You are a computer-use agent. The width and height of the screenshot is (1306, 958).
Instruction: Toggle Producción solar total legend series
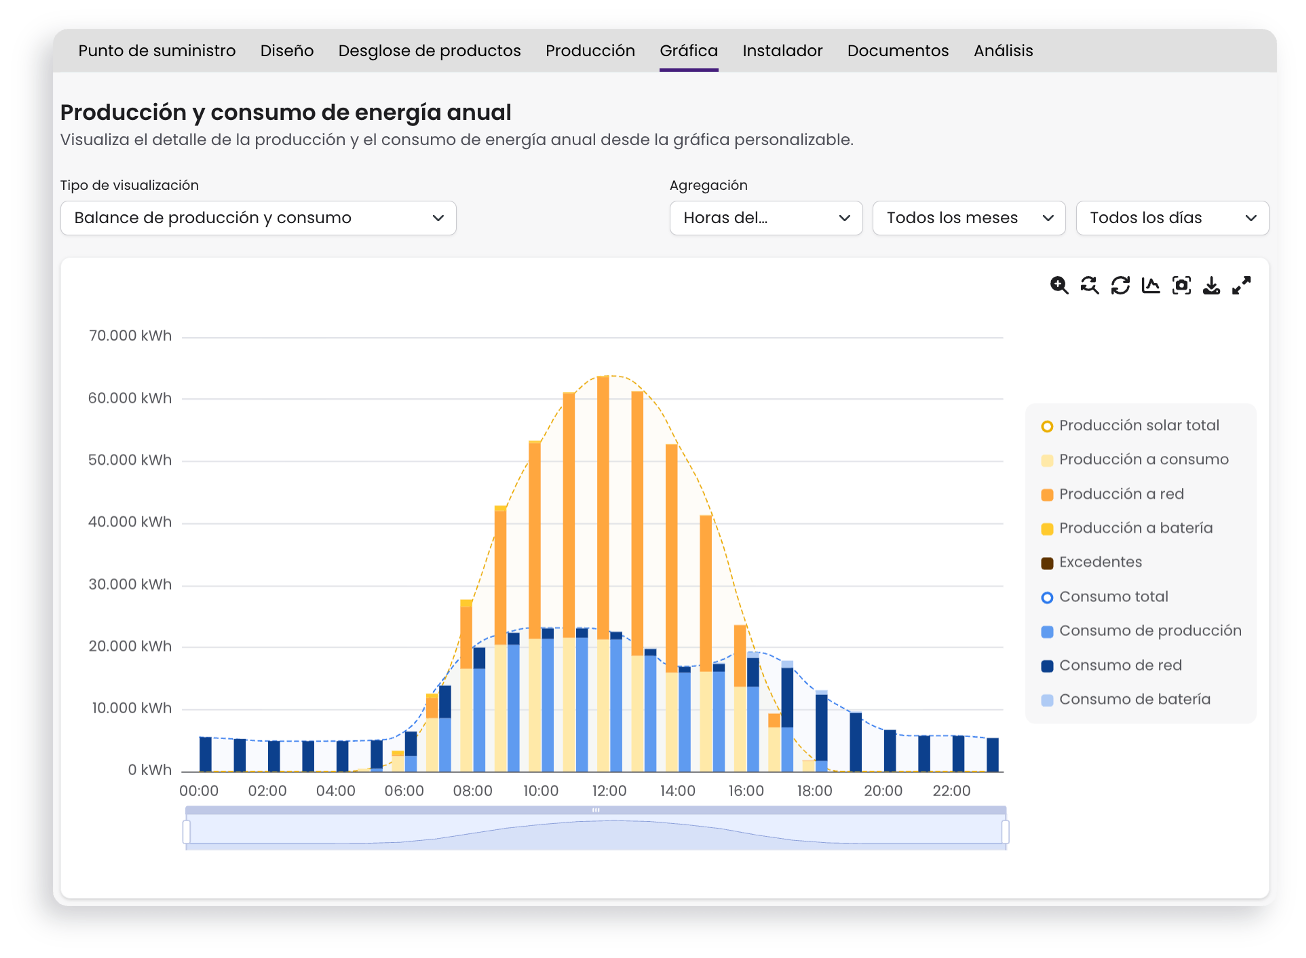click(1130, 426)
